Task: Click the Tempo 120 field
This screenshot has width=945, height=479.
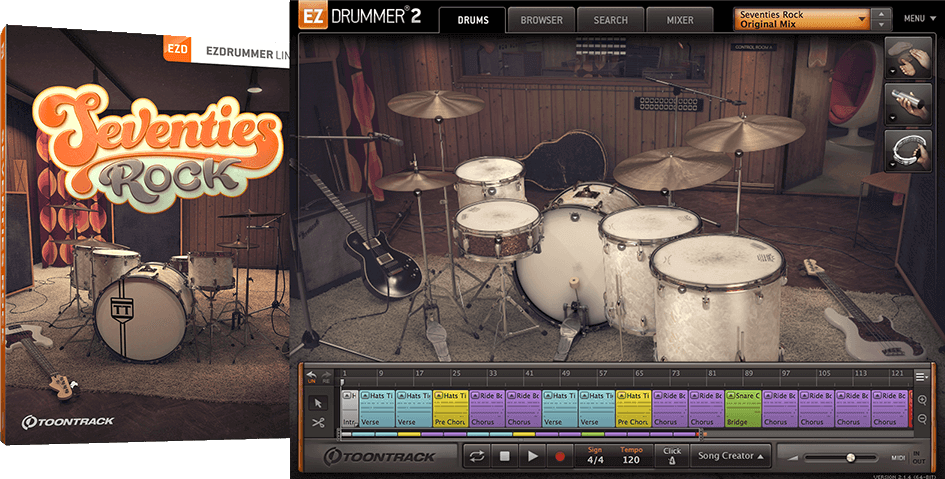Action: coord(631,456)
